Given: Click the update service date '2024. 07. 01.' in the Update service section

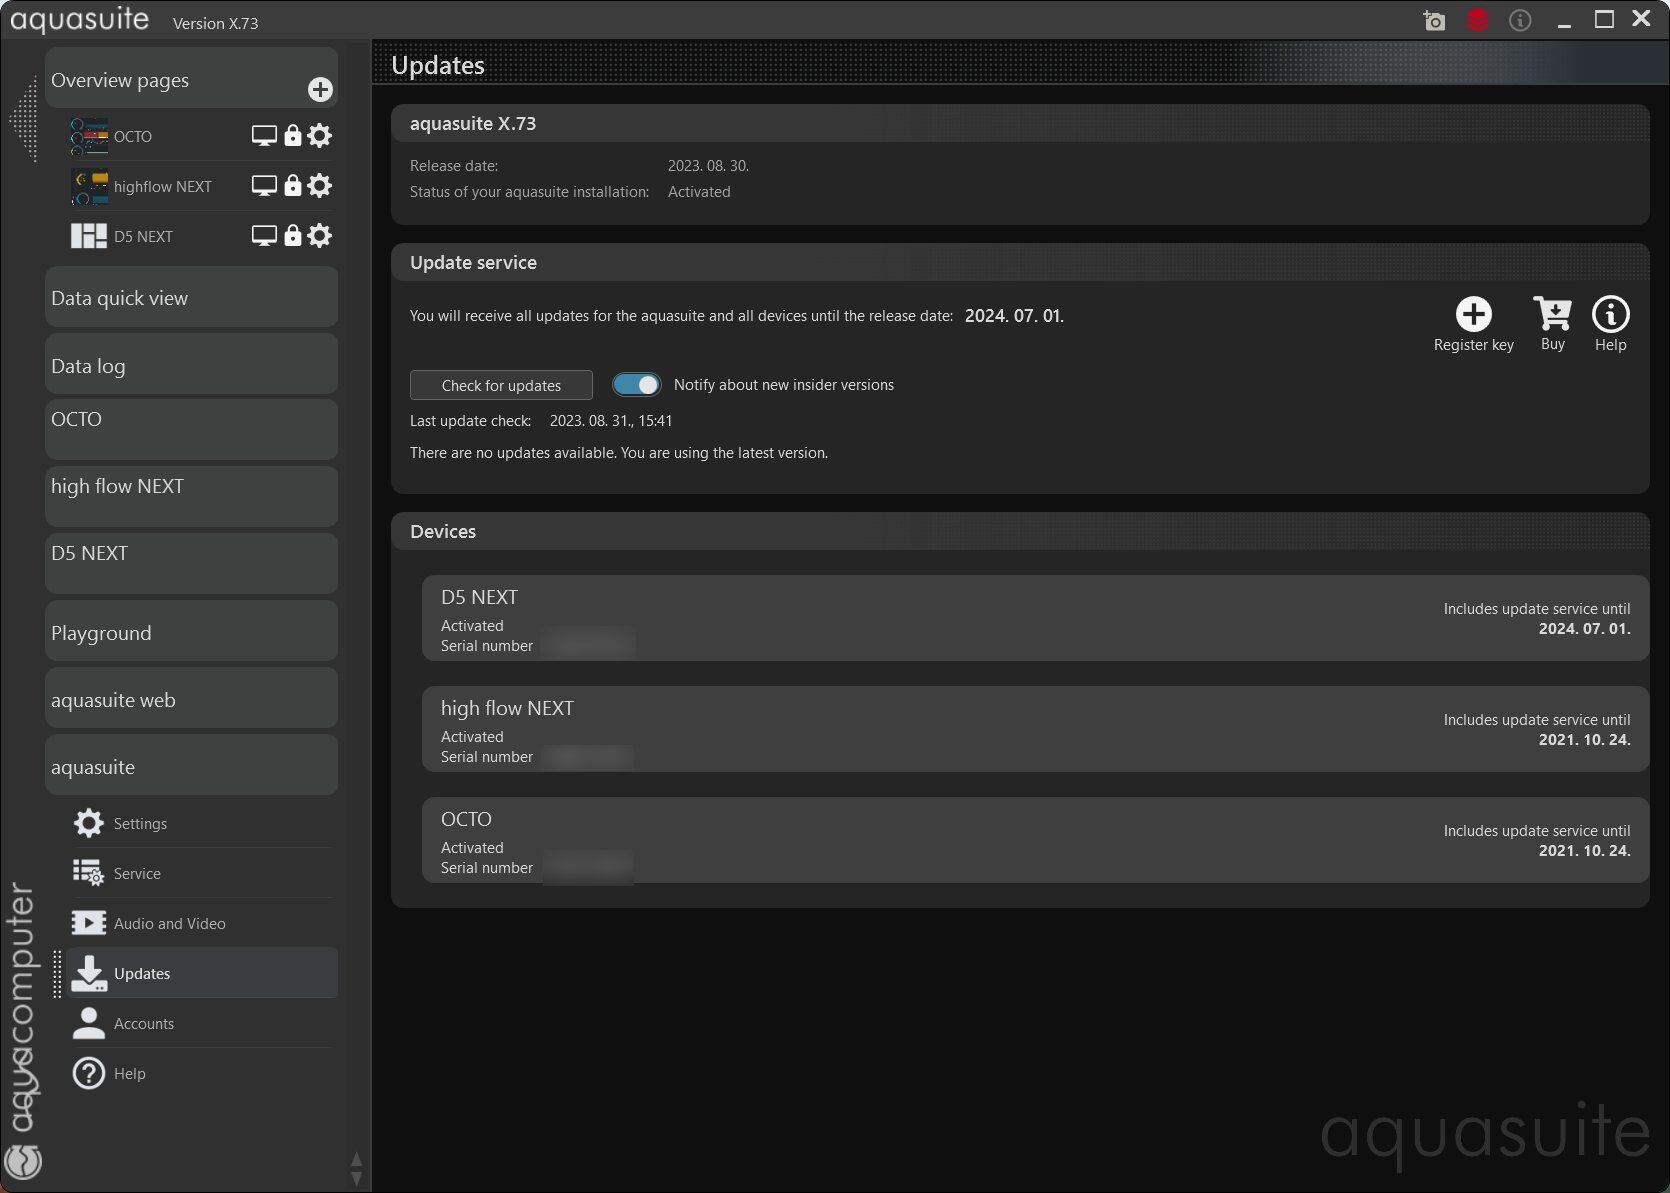Looking at the screenshot, I should click(x=1014, y=316).
